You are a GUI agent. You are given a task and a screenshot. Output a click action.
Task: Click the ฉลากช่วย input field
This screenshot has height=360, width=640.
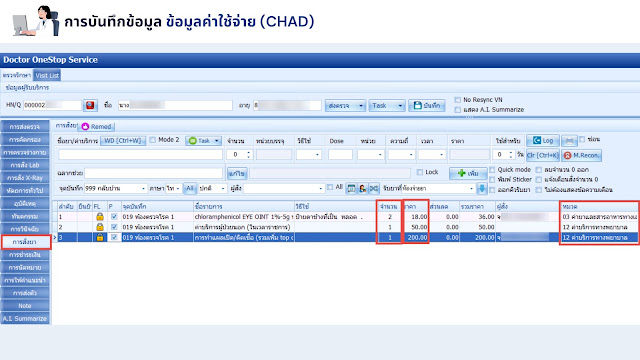click(x=154, y=173)
